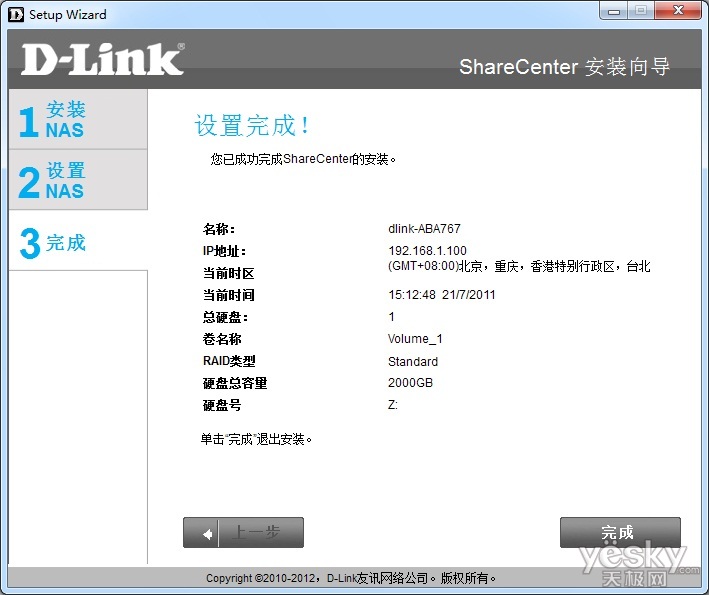
Task: Go back with the 上一步 button
Action: (x=243, y=532)
